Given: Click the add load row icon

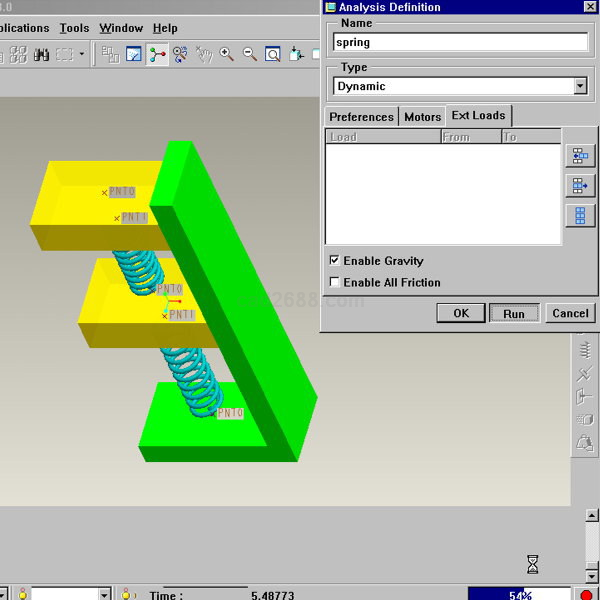Looking at the screenshot, I should [x=580, y=155].
